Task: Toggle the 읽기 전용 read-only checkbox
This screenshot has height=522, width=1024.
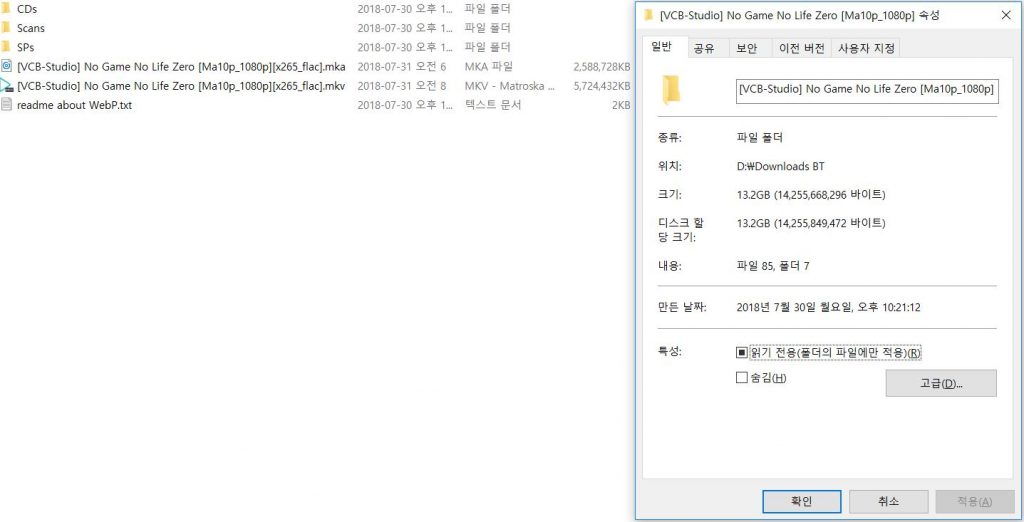Action: [x=741, y=353]
